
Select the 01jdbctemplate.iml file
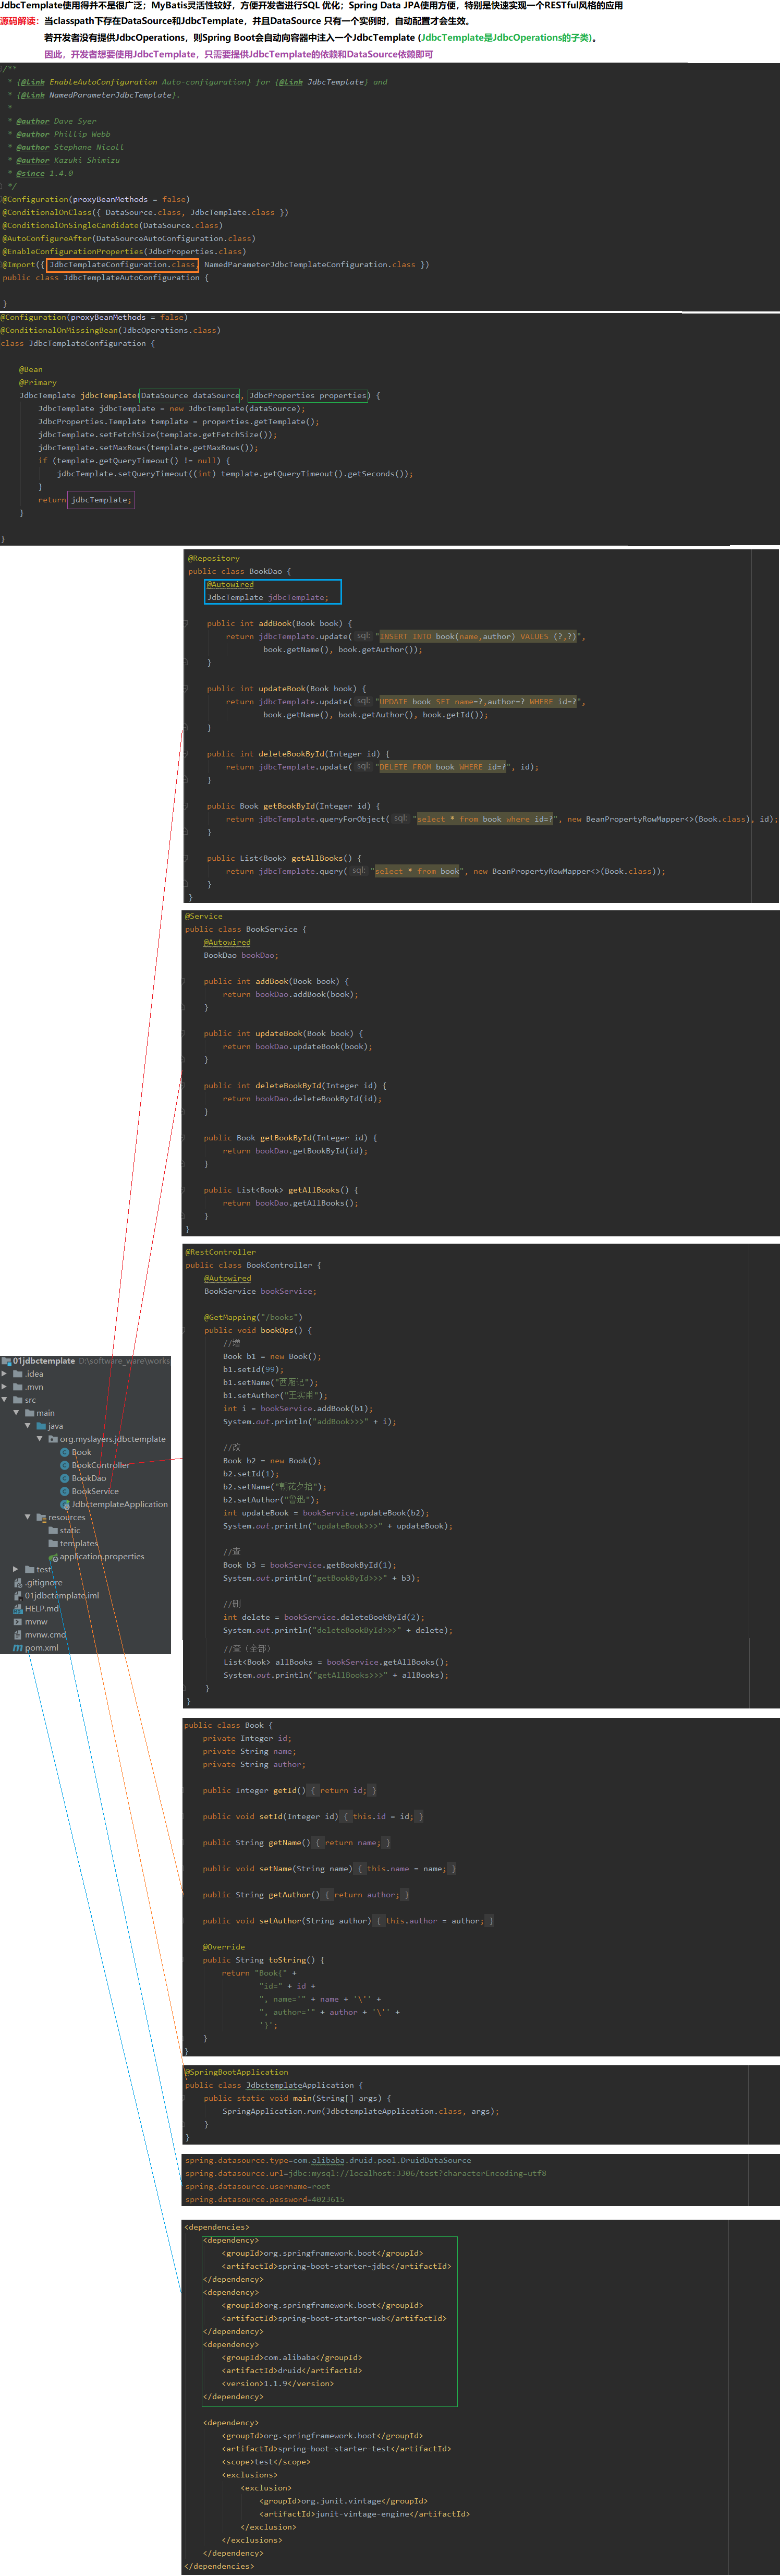(61, 1596)
